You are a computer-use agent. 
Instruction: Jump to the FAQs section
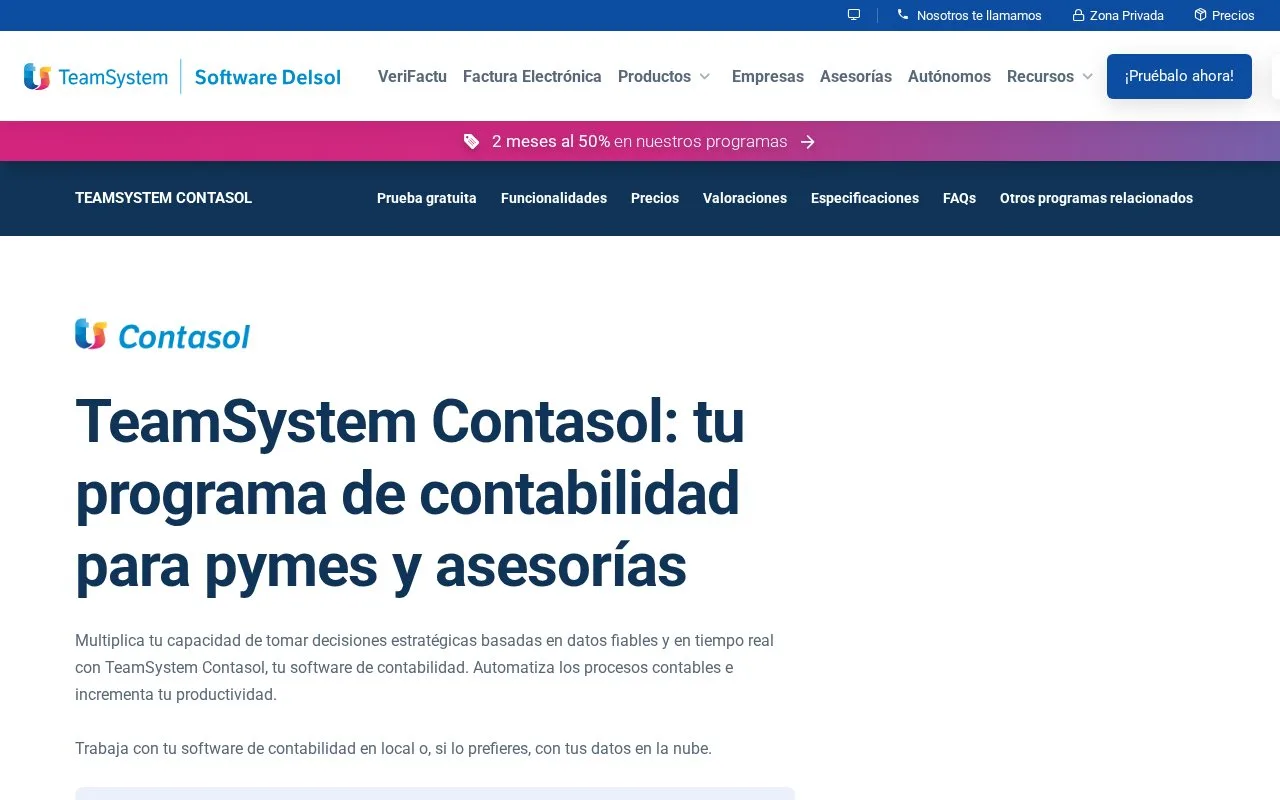tap(959, 198)
